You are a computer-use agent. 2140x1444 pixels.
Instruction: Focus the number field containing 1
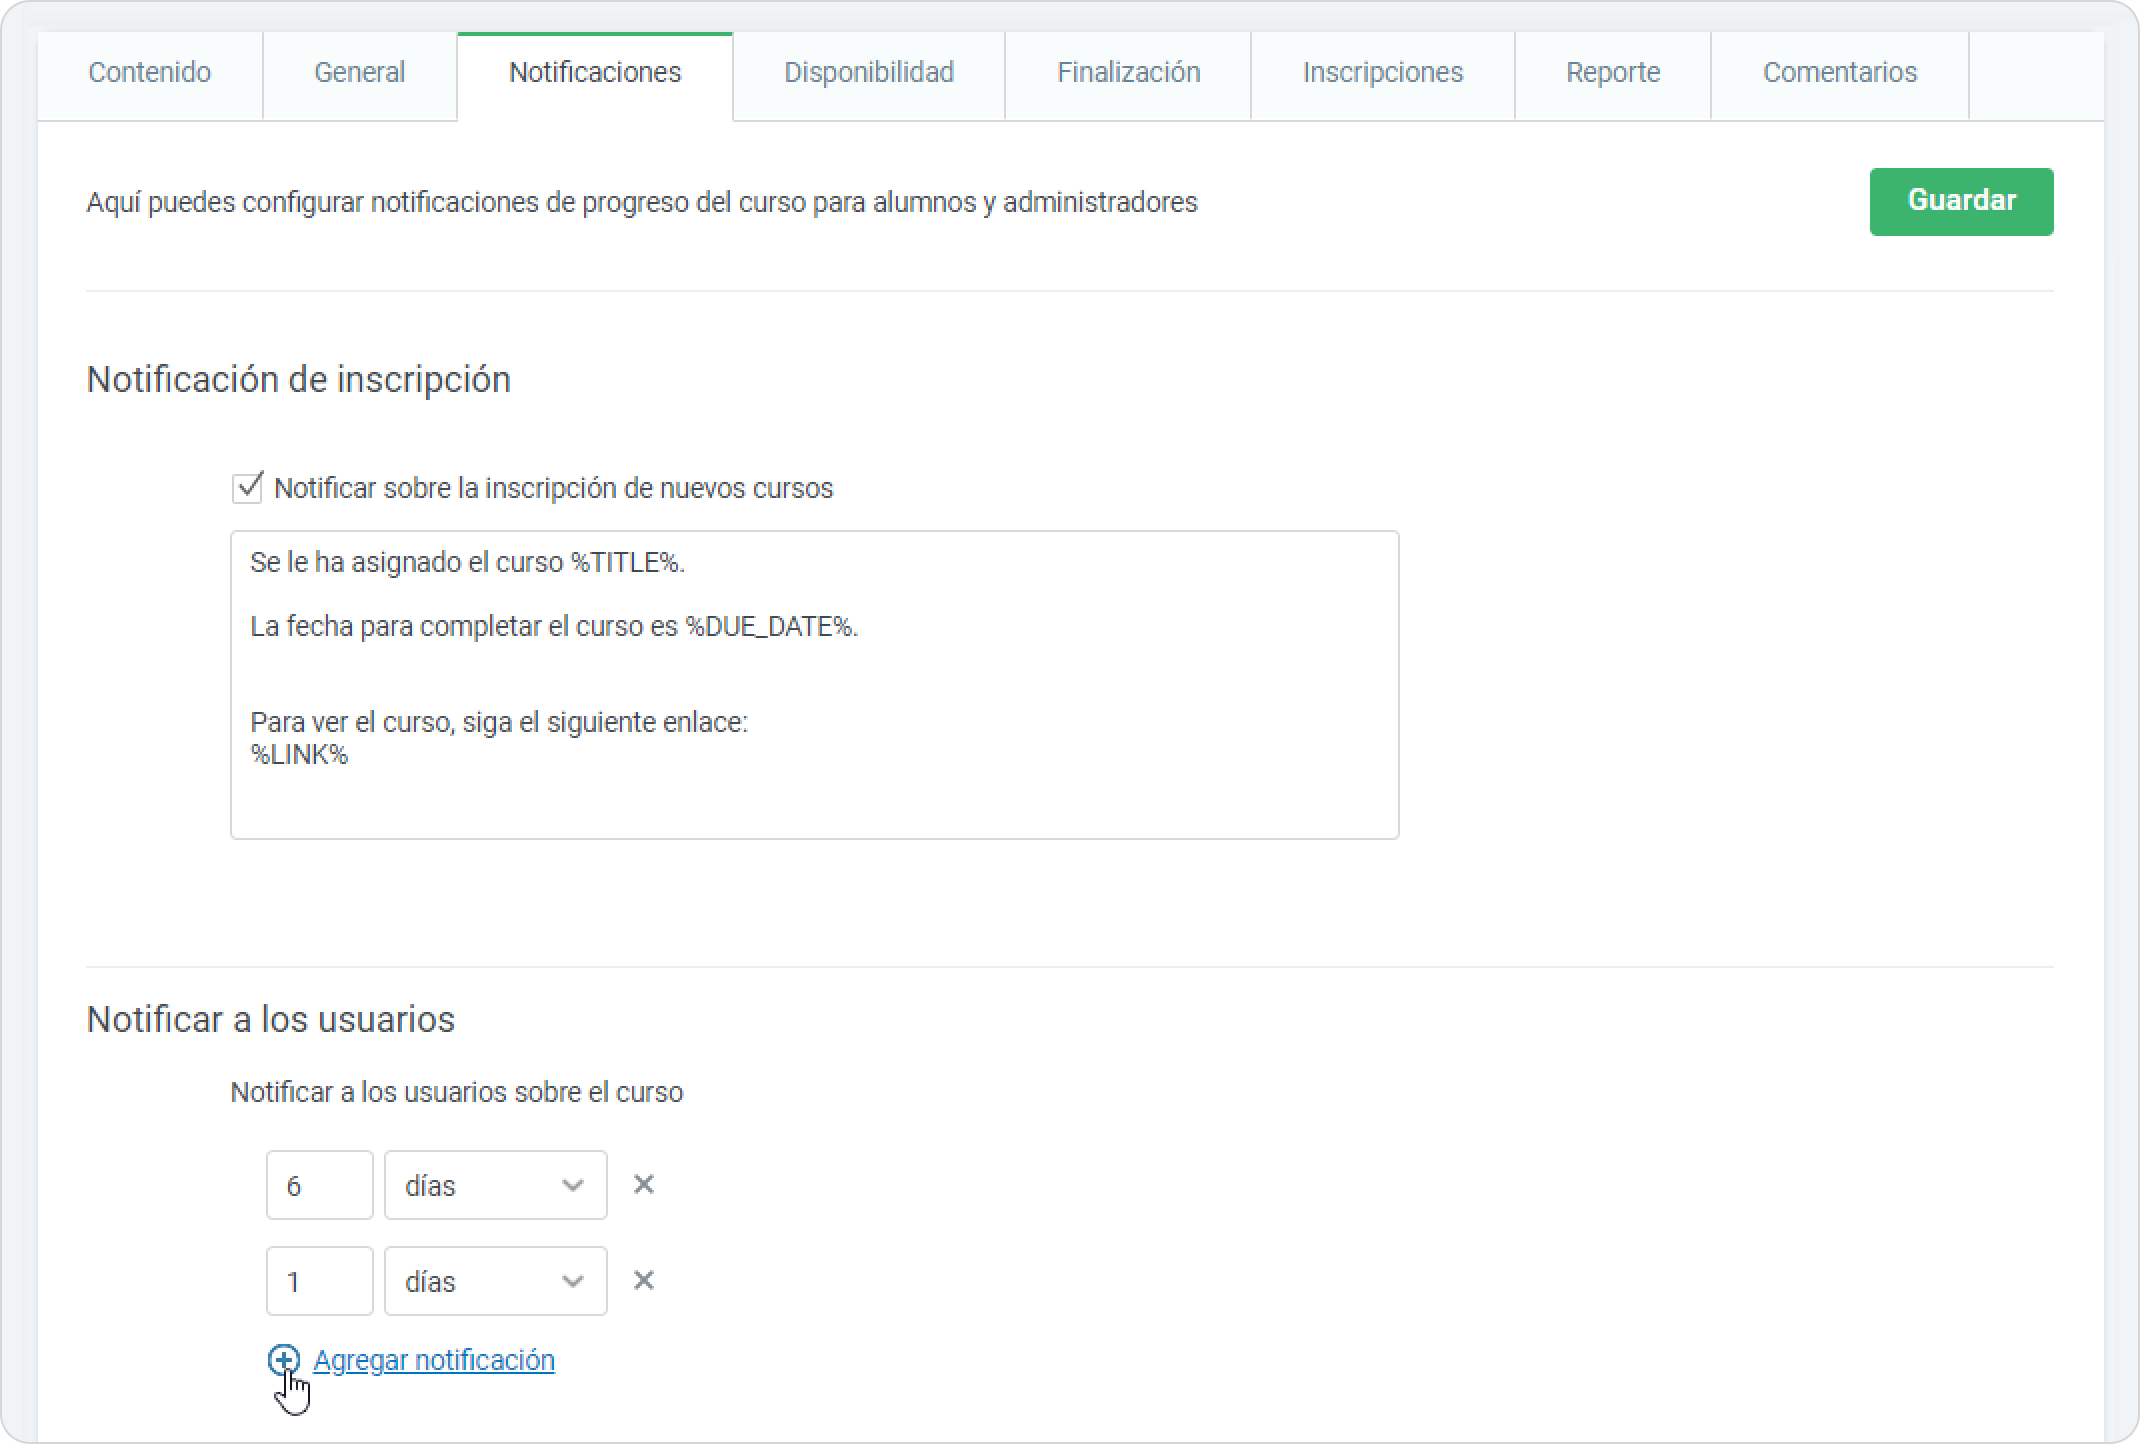319,1281
